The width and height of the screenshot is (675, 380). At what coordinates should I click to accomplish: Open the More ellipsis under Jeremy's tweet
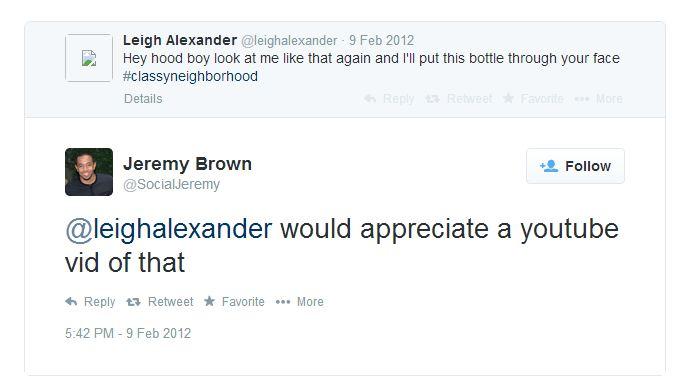(x=283, y=302)
